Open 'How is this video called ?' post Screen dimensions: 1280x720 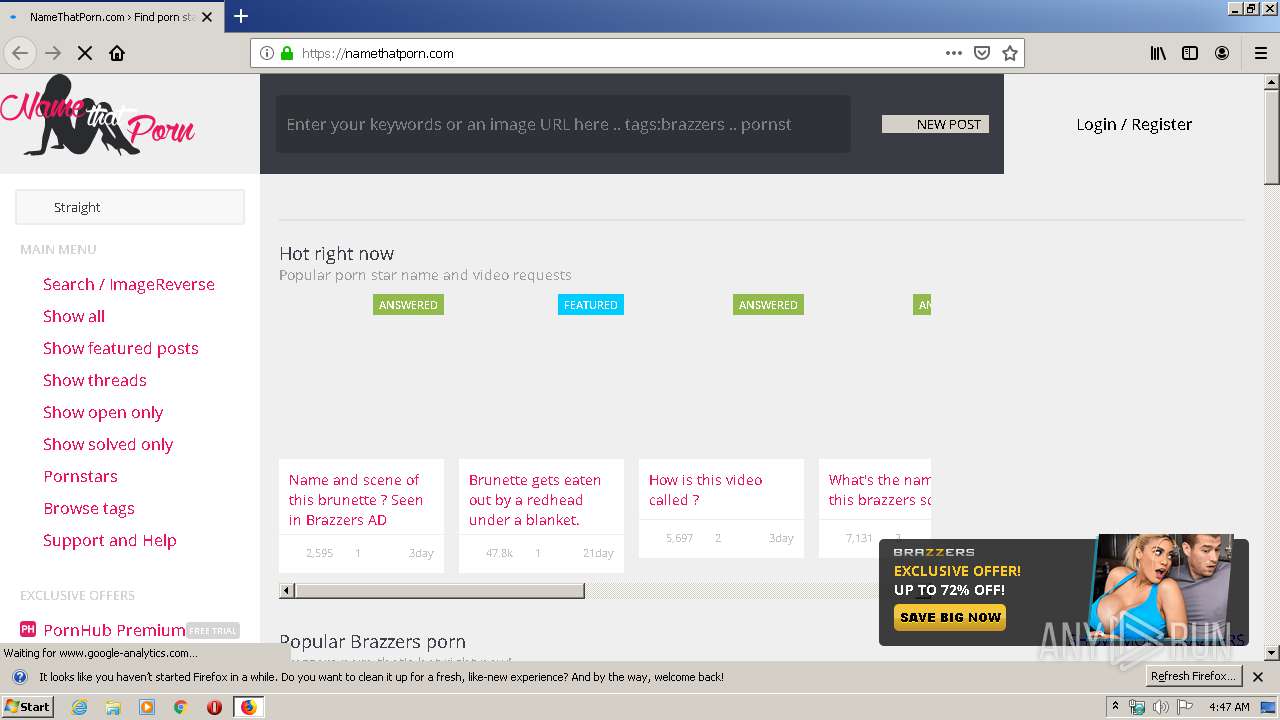(705, 490)
